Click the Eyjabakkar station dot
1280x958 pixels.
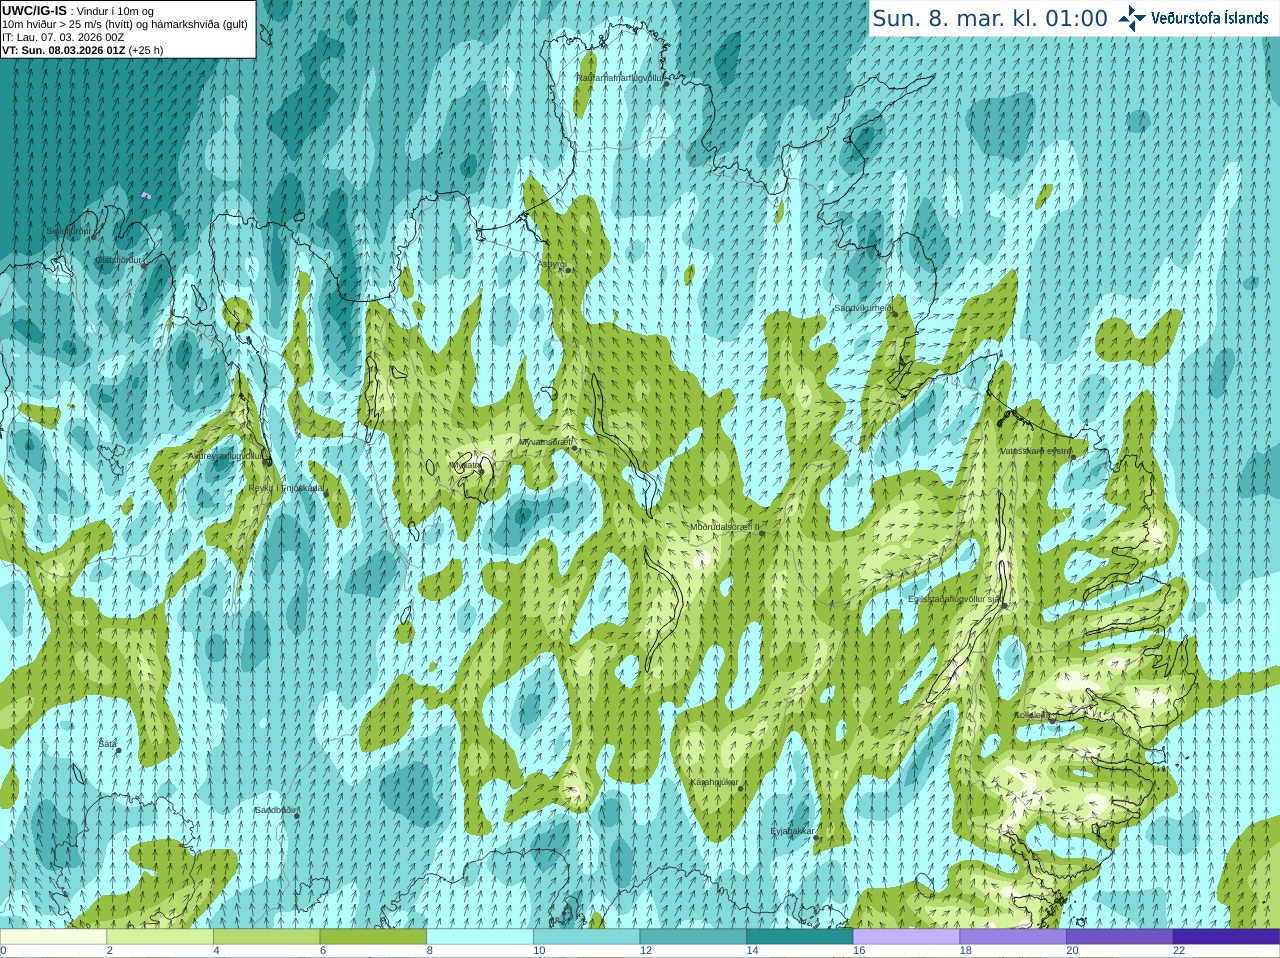(818, 838)
